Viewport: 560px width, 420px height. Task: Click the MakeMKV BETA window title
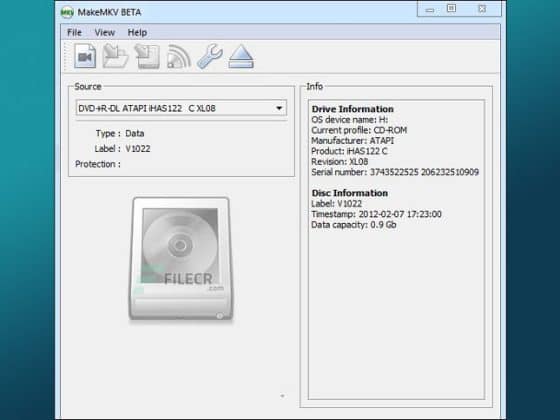109,12
